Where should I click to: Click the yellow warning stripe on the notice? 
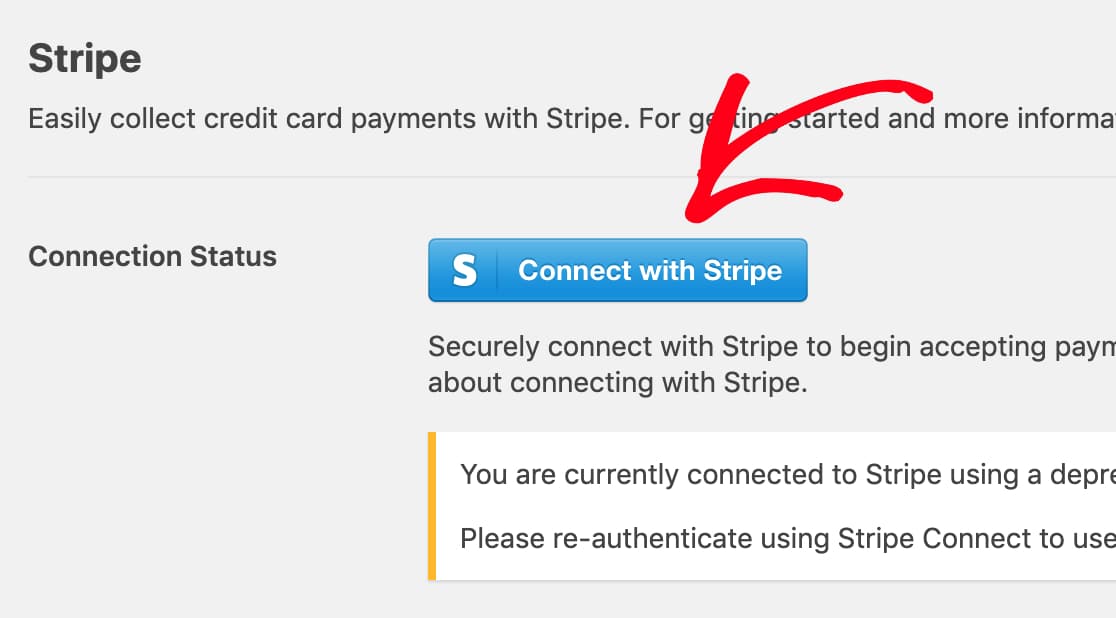(431, 506)
